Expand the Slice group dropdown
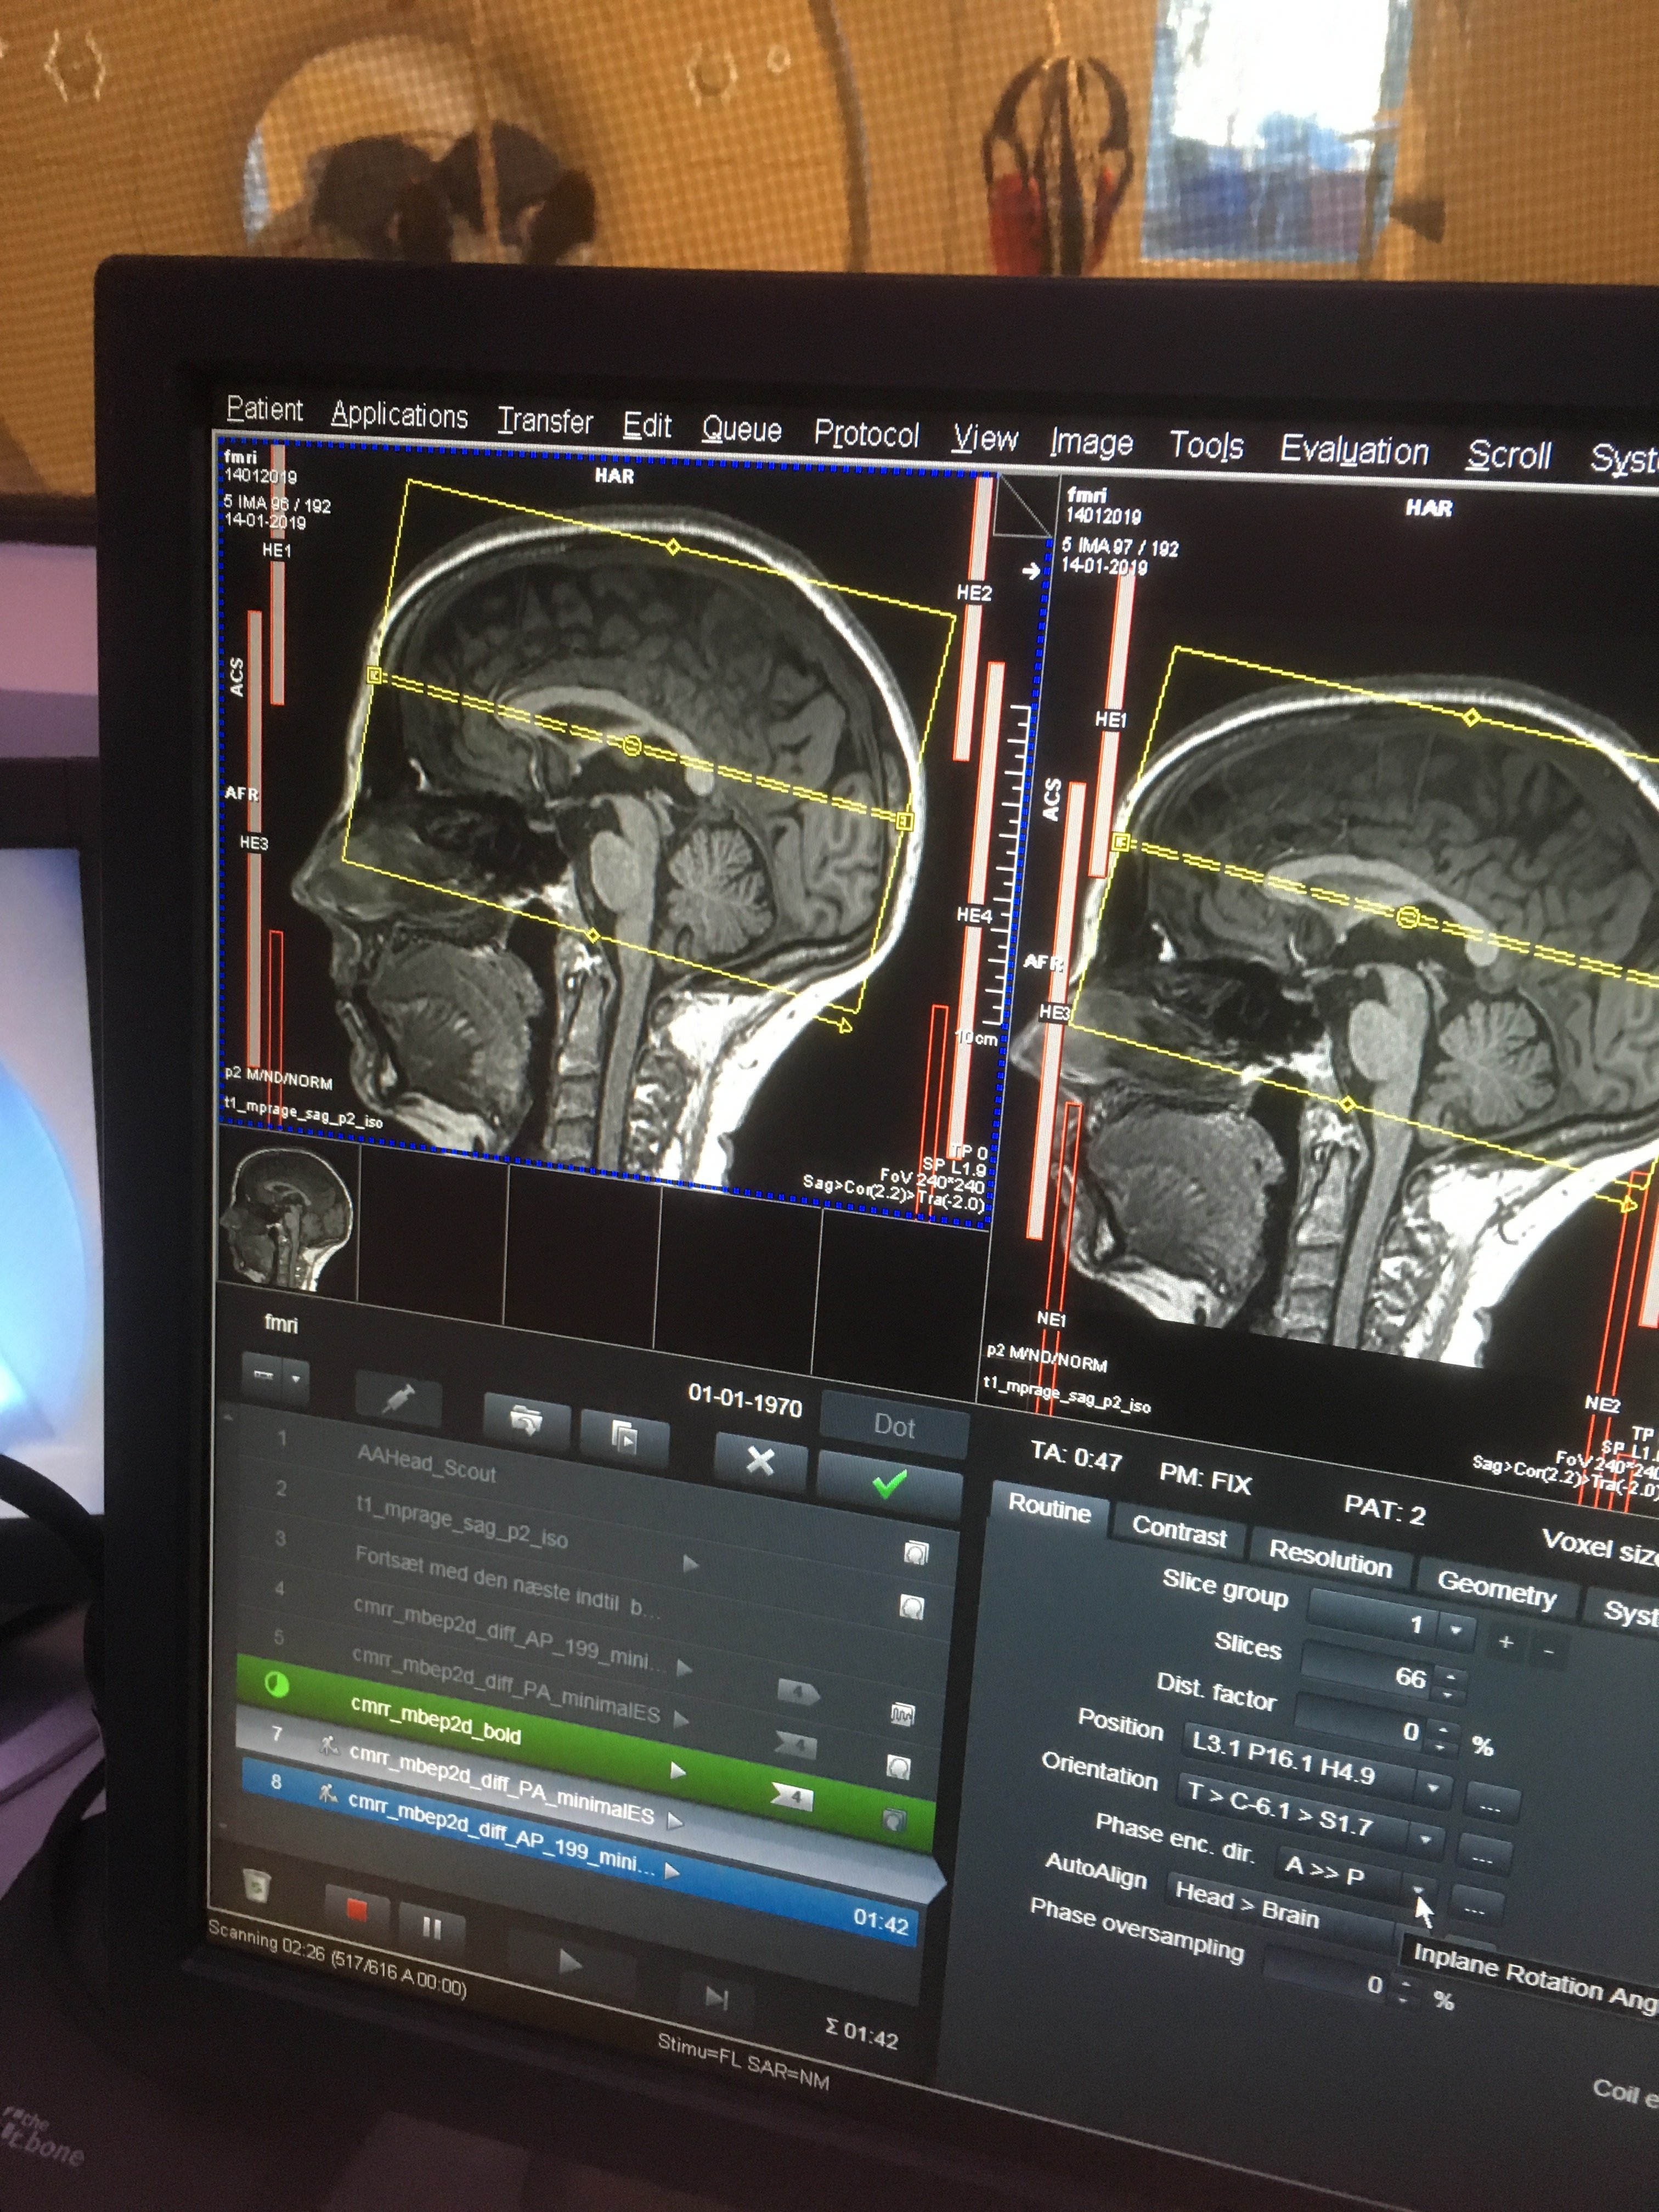 click(x=1456, y=1630)
